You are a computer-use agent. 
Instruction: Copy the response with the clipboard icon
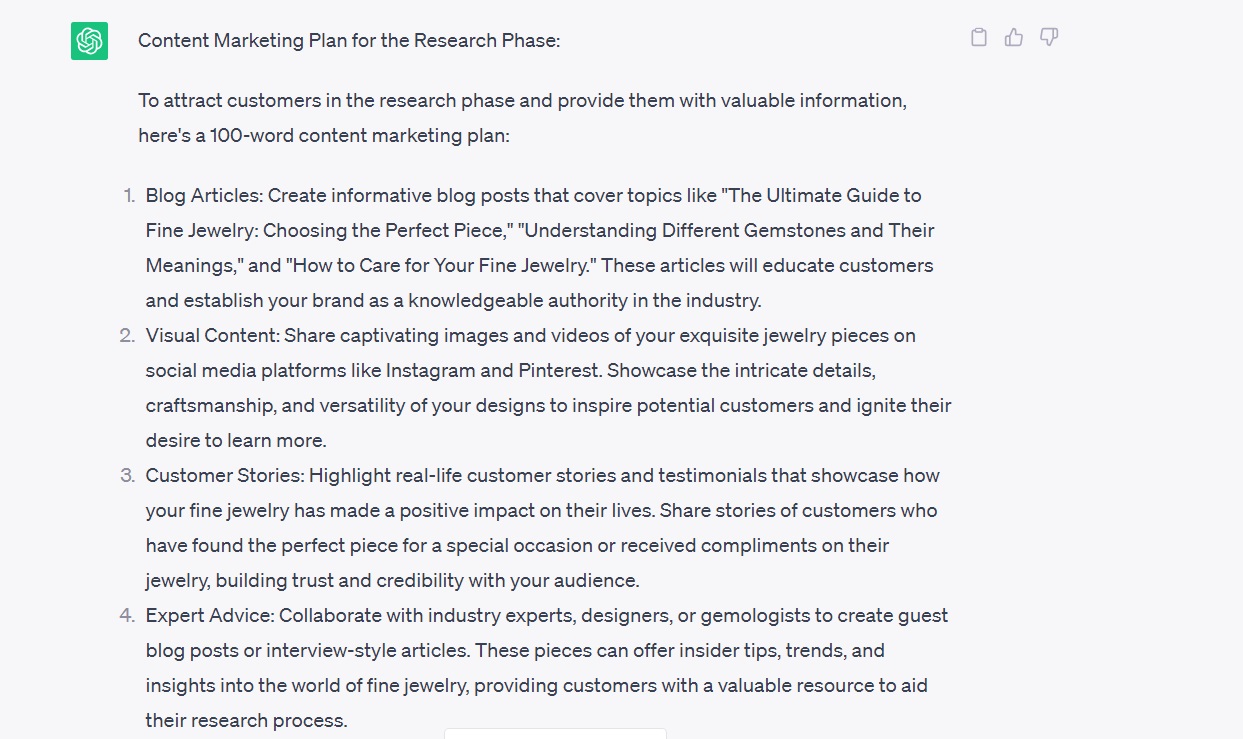(x=979, y=38)
